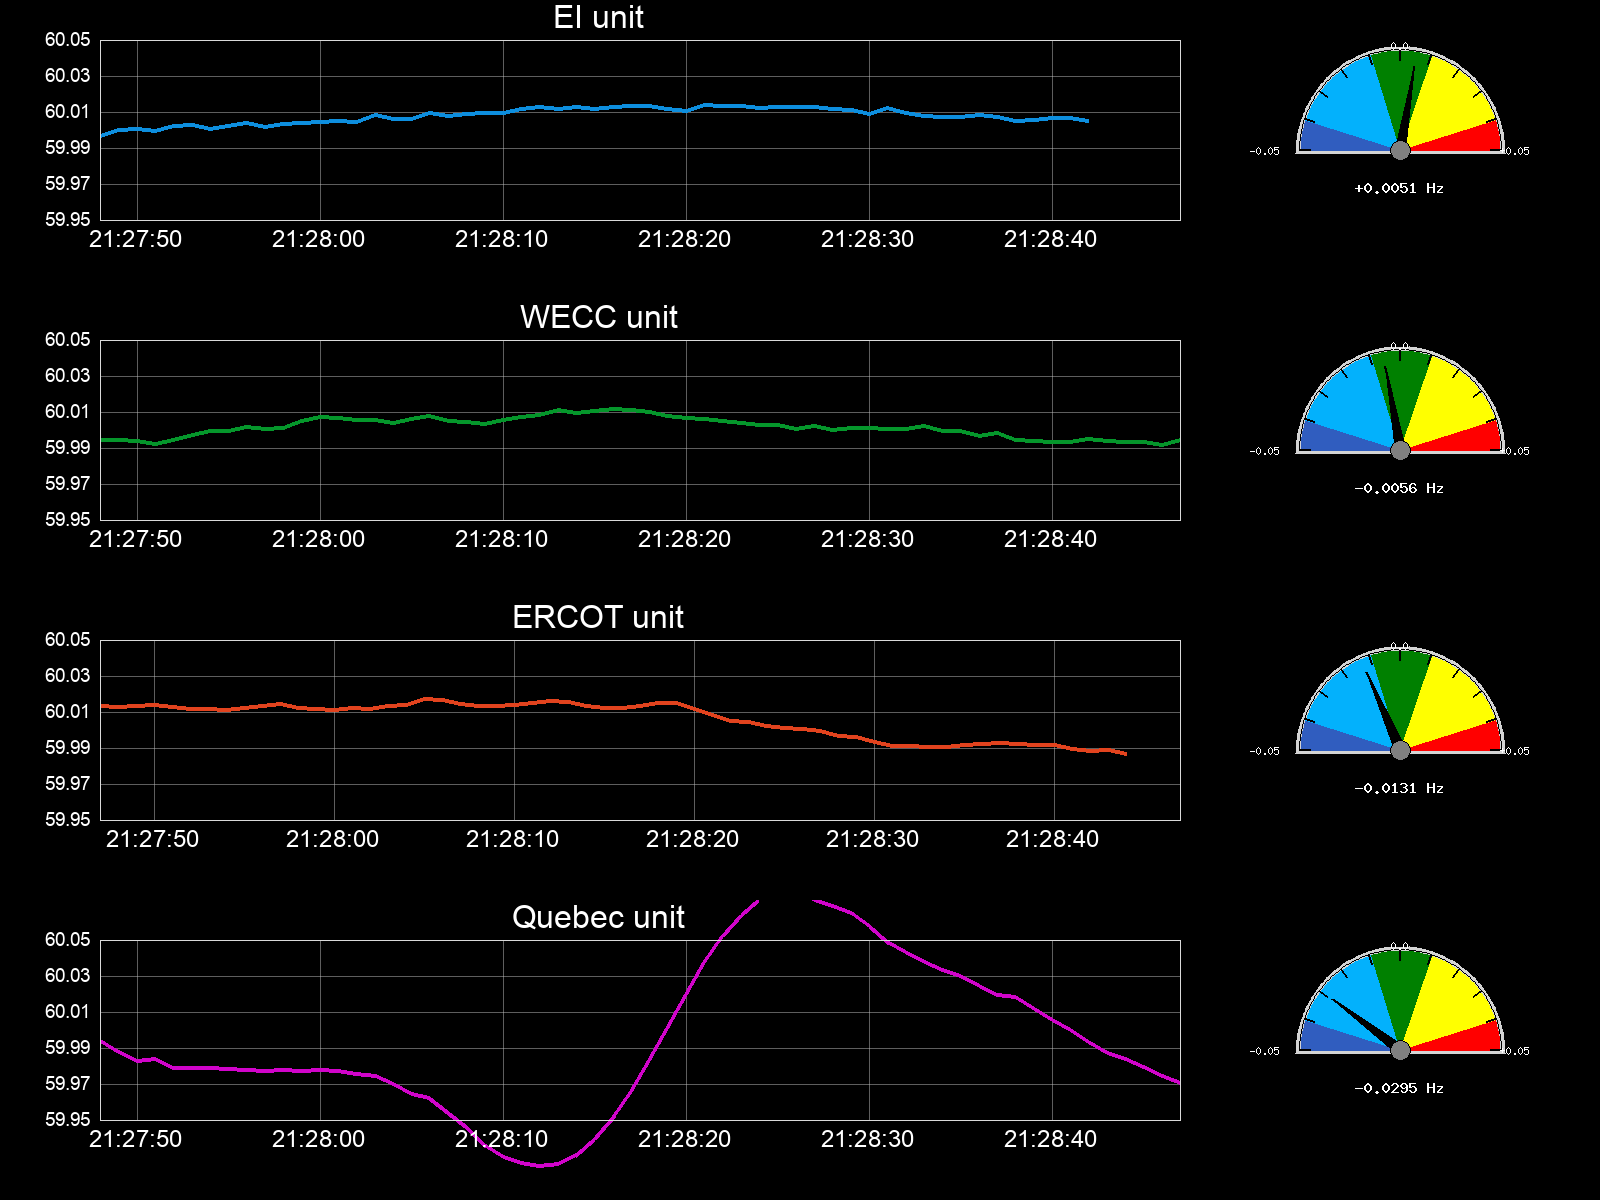Screen dimensions: 1600x1200
Task: Click '60.01' on WECC chart y-axis
Action: click(x=67, y=412)
